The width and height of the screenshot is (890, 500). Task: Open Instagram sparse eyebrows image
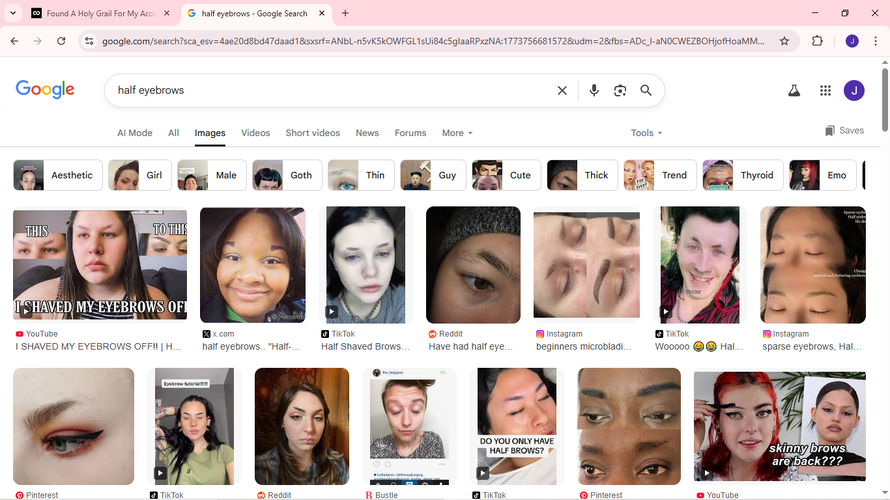point(813,264)
